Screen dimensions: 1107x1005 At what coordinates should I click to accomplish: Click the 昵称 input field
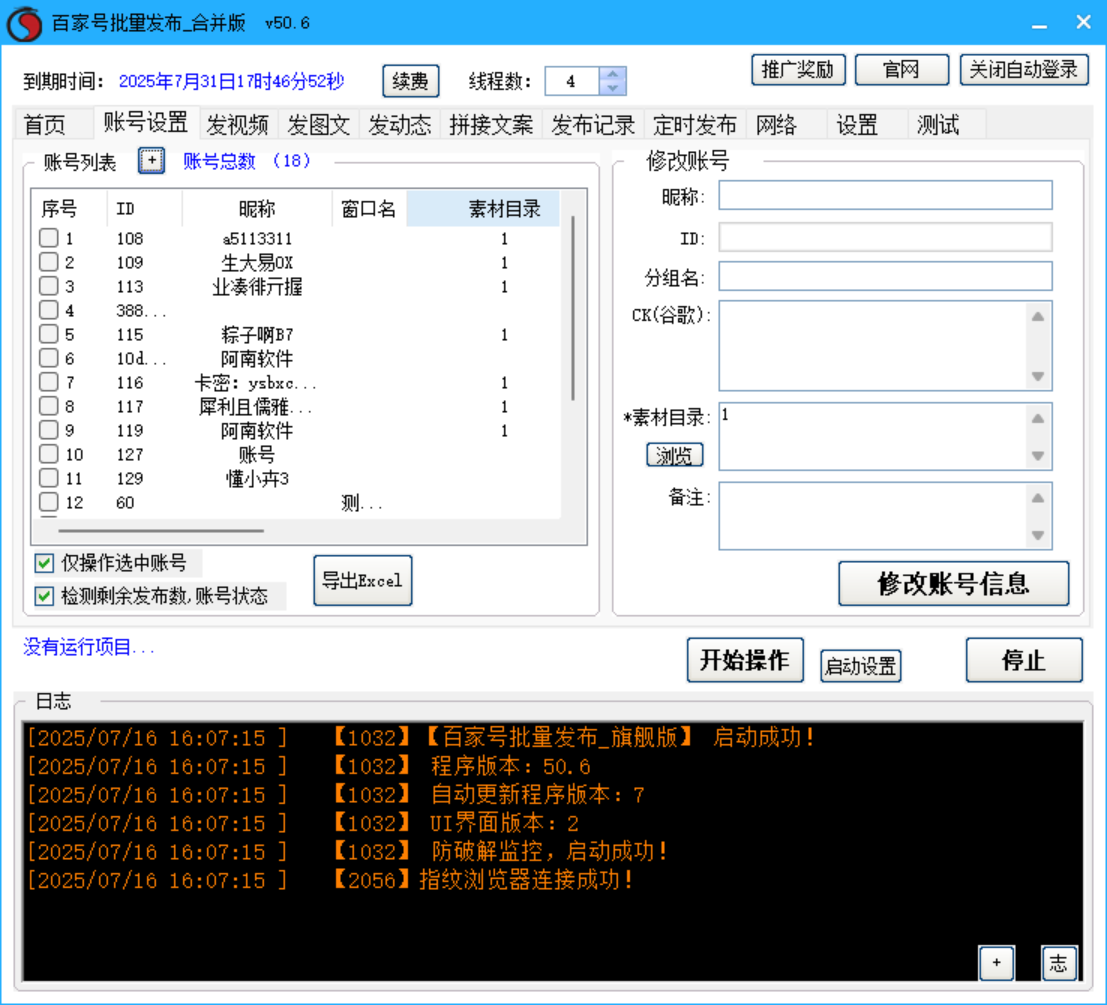click(885, 195)
